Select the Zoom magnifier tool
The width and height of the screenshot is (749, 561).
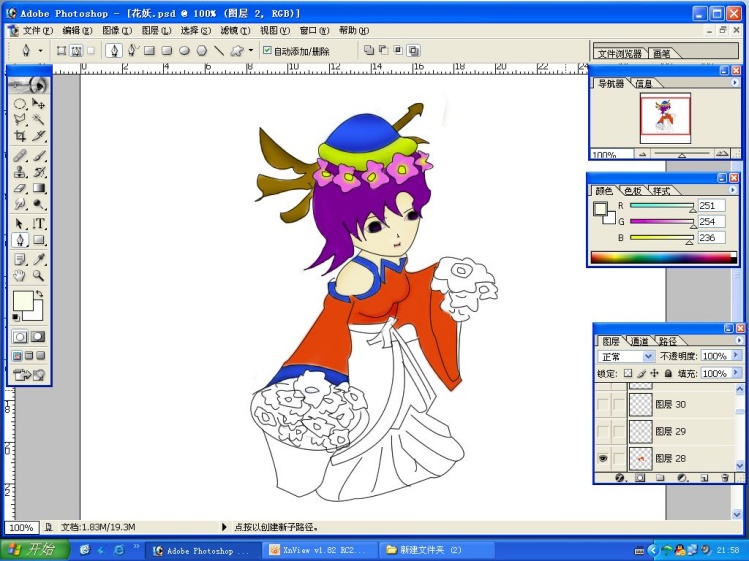(38, 276)
